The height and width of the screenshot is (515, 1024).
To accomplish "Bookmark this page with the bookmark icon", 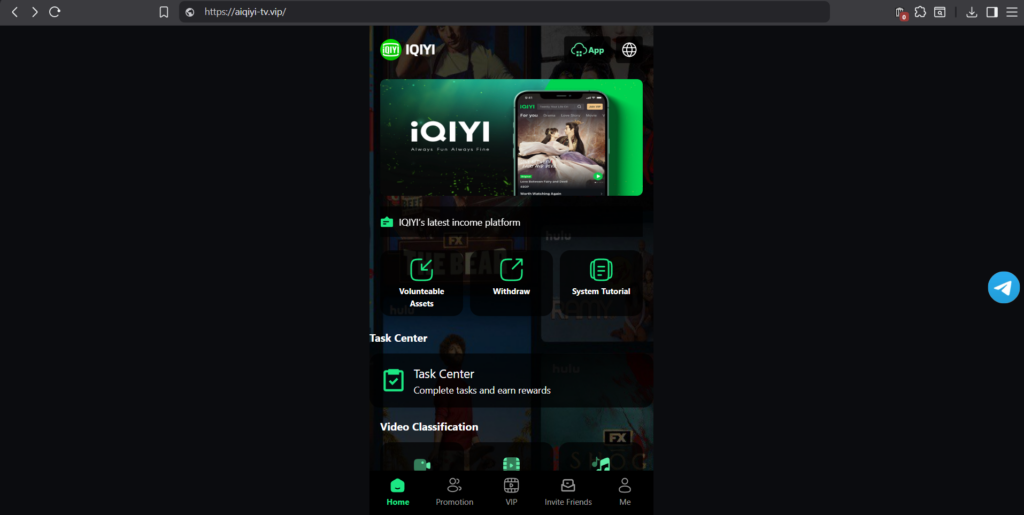I will [164, 12].
